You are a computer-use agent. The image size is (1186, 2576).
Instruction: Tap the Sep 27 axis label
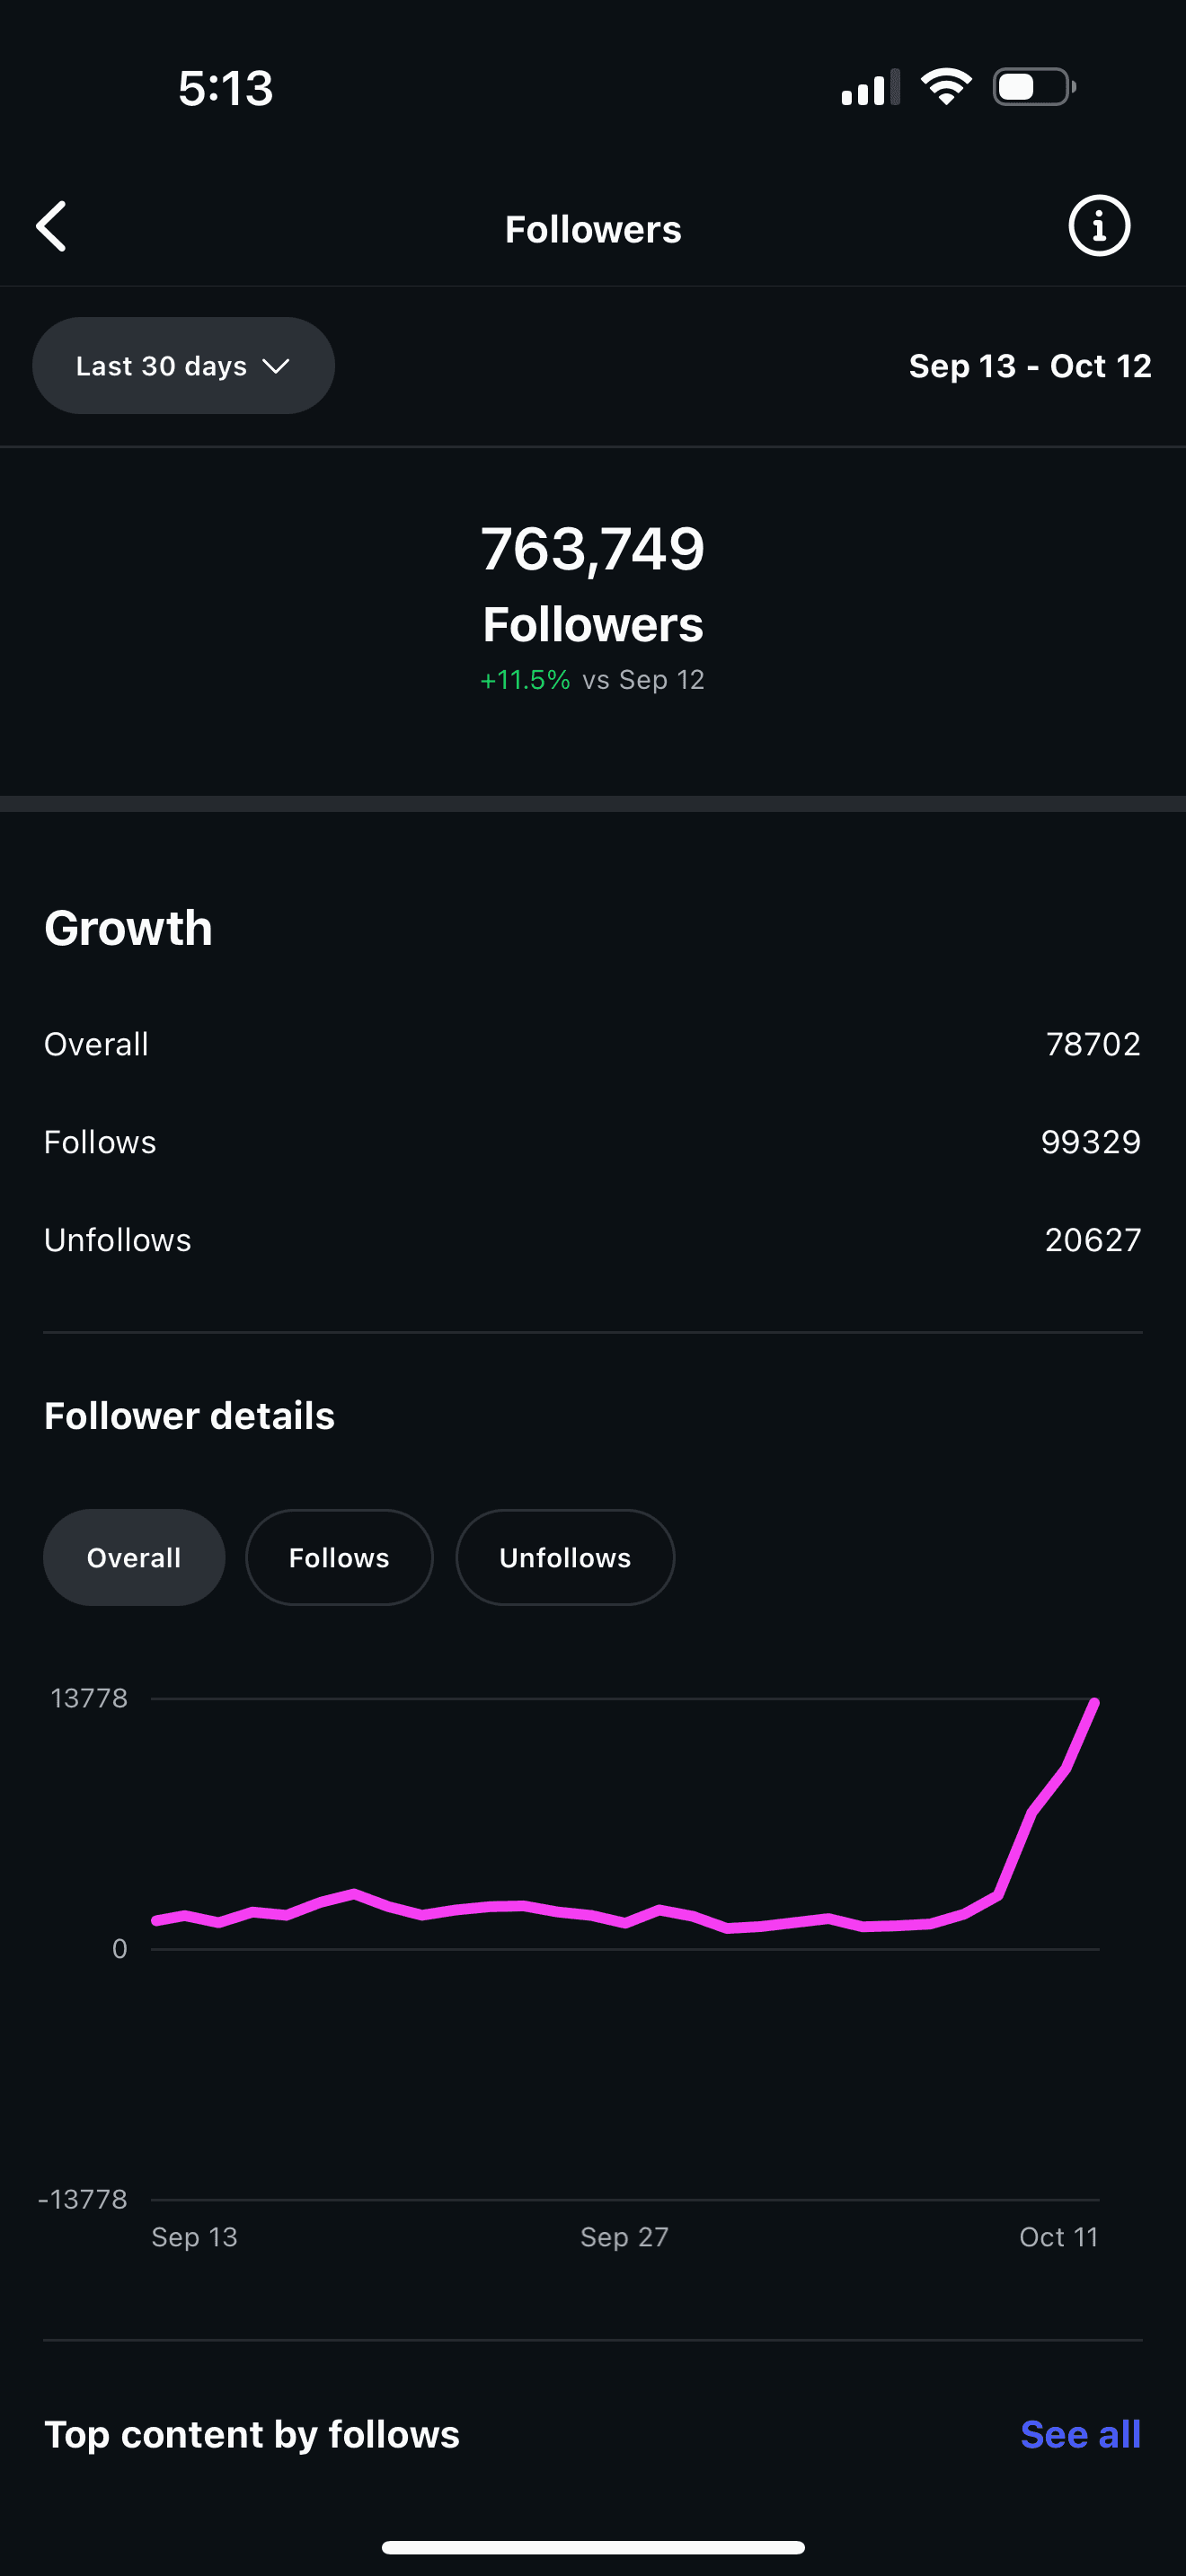click(624, 2236)
